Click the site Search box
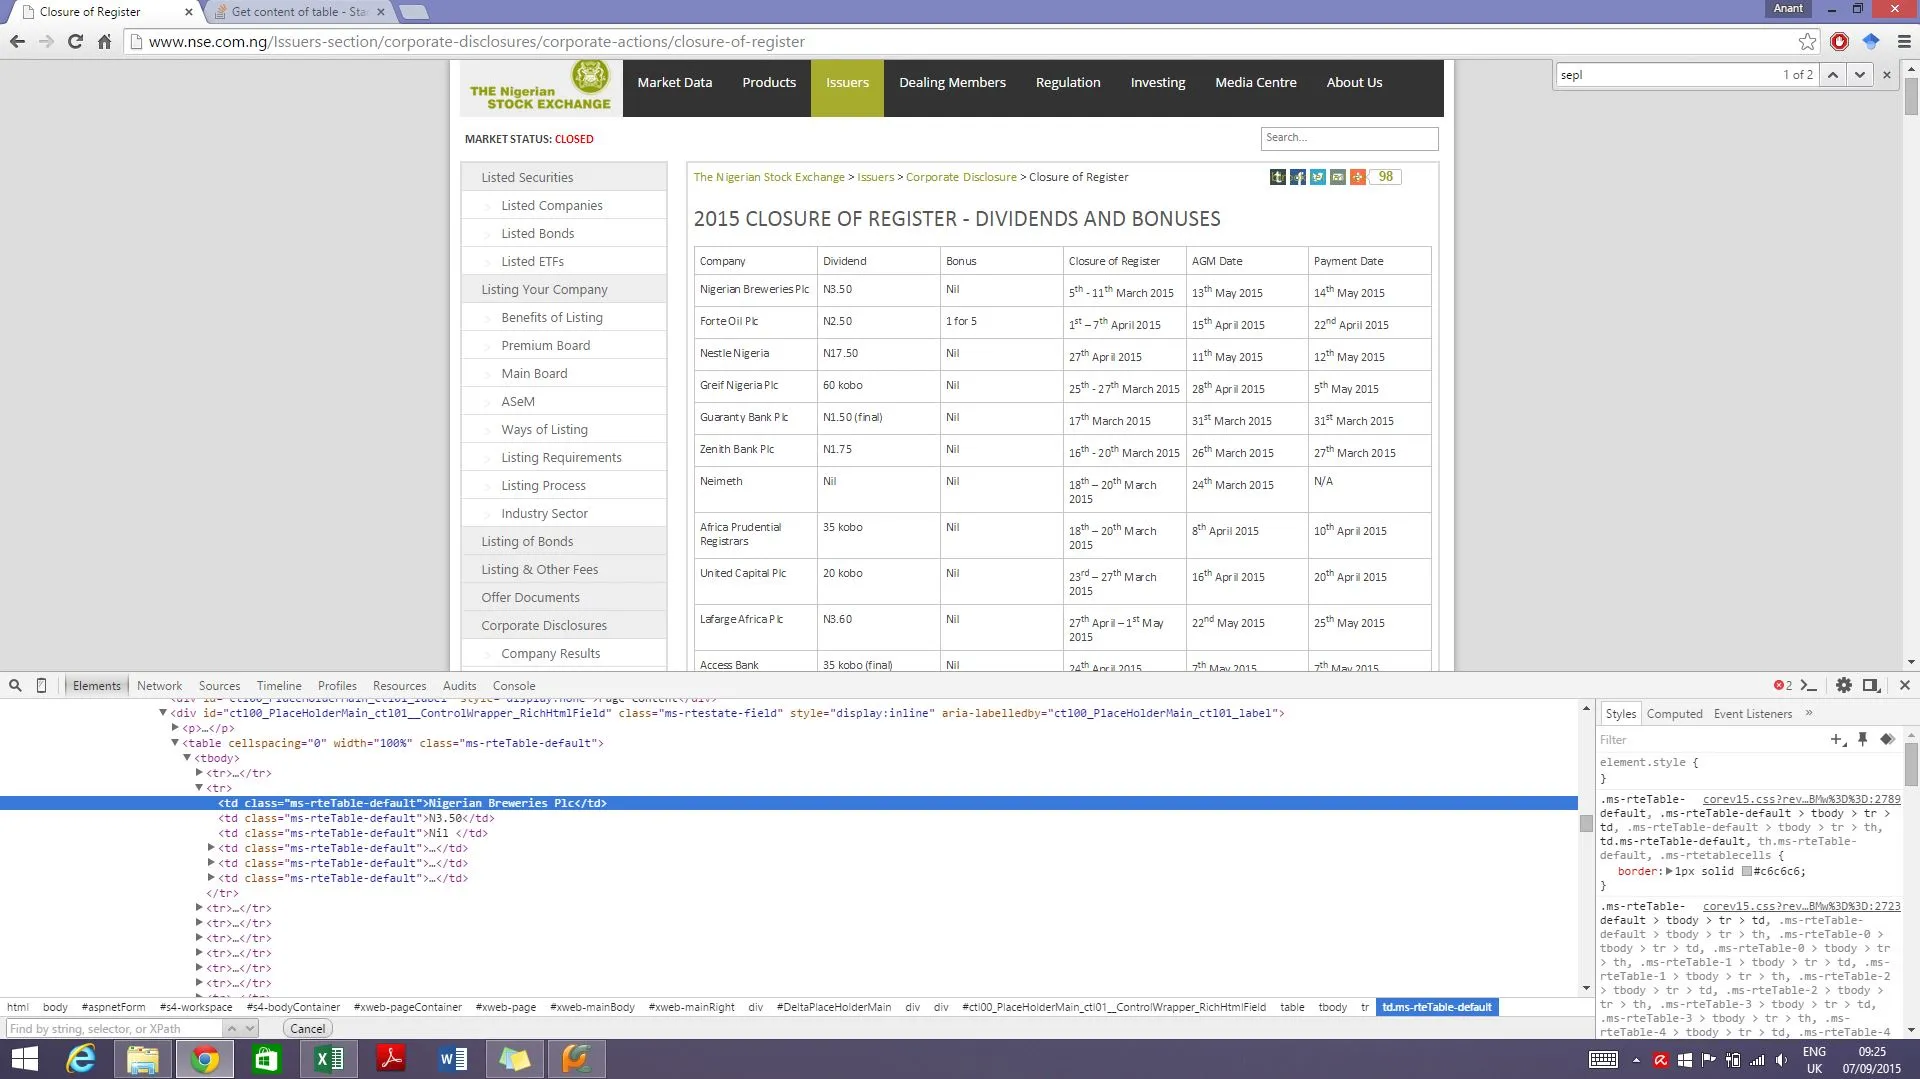Viewport: 1920px width, 1079px height. (1349, 138)
